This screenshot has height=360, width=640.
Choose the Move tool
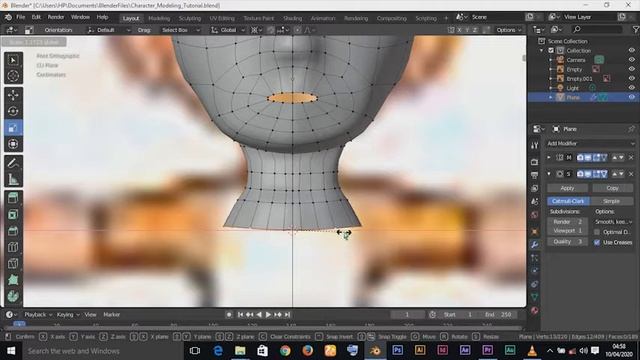pyautogui.click(x=13, y=95)
